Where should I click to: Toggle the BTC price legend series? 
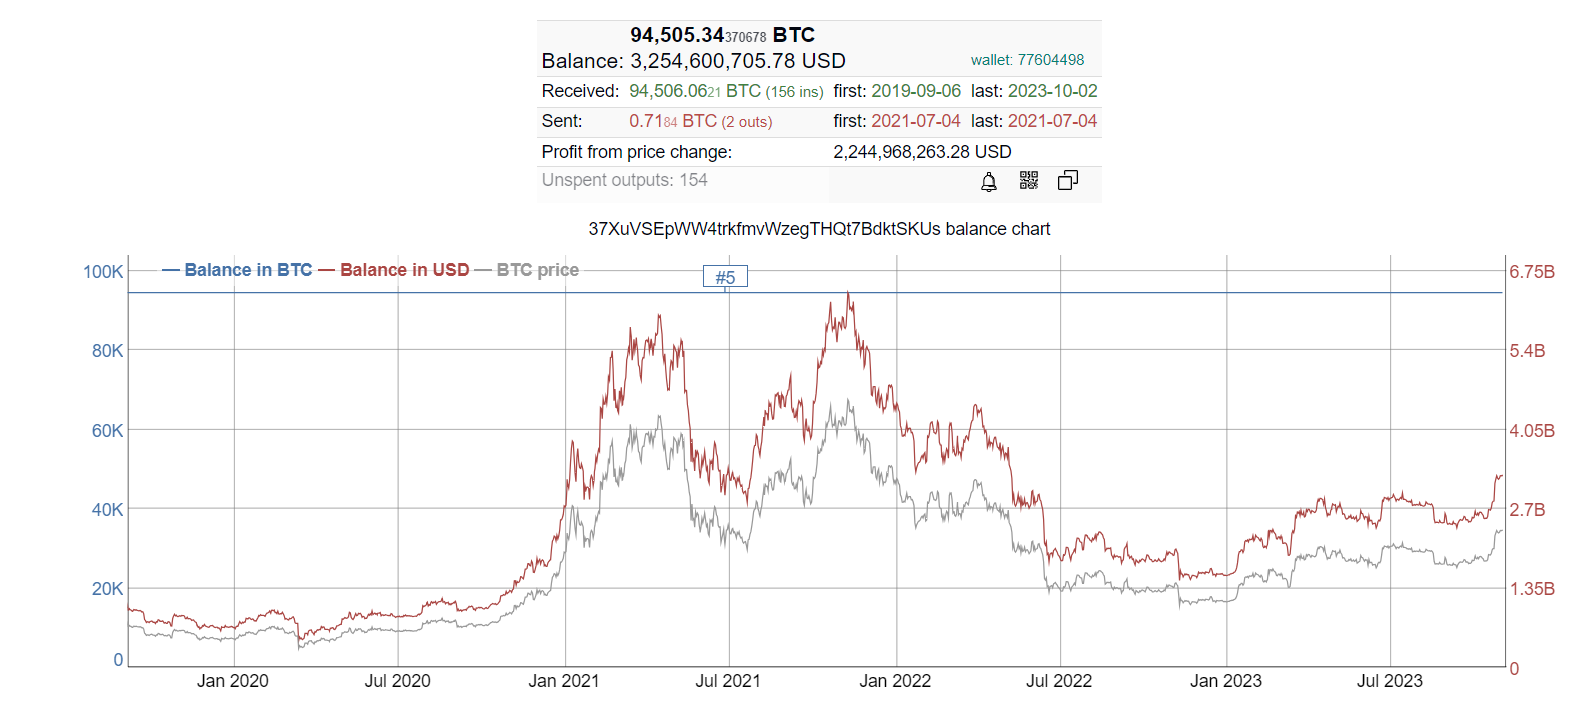pos(527,270)
